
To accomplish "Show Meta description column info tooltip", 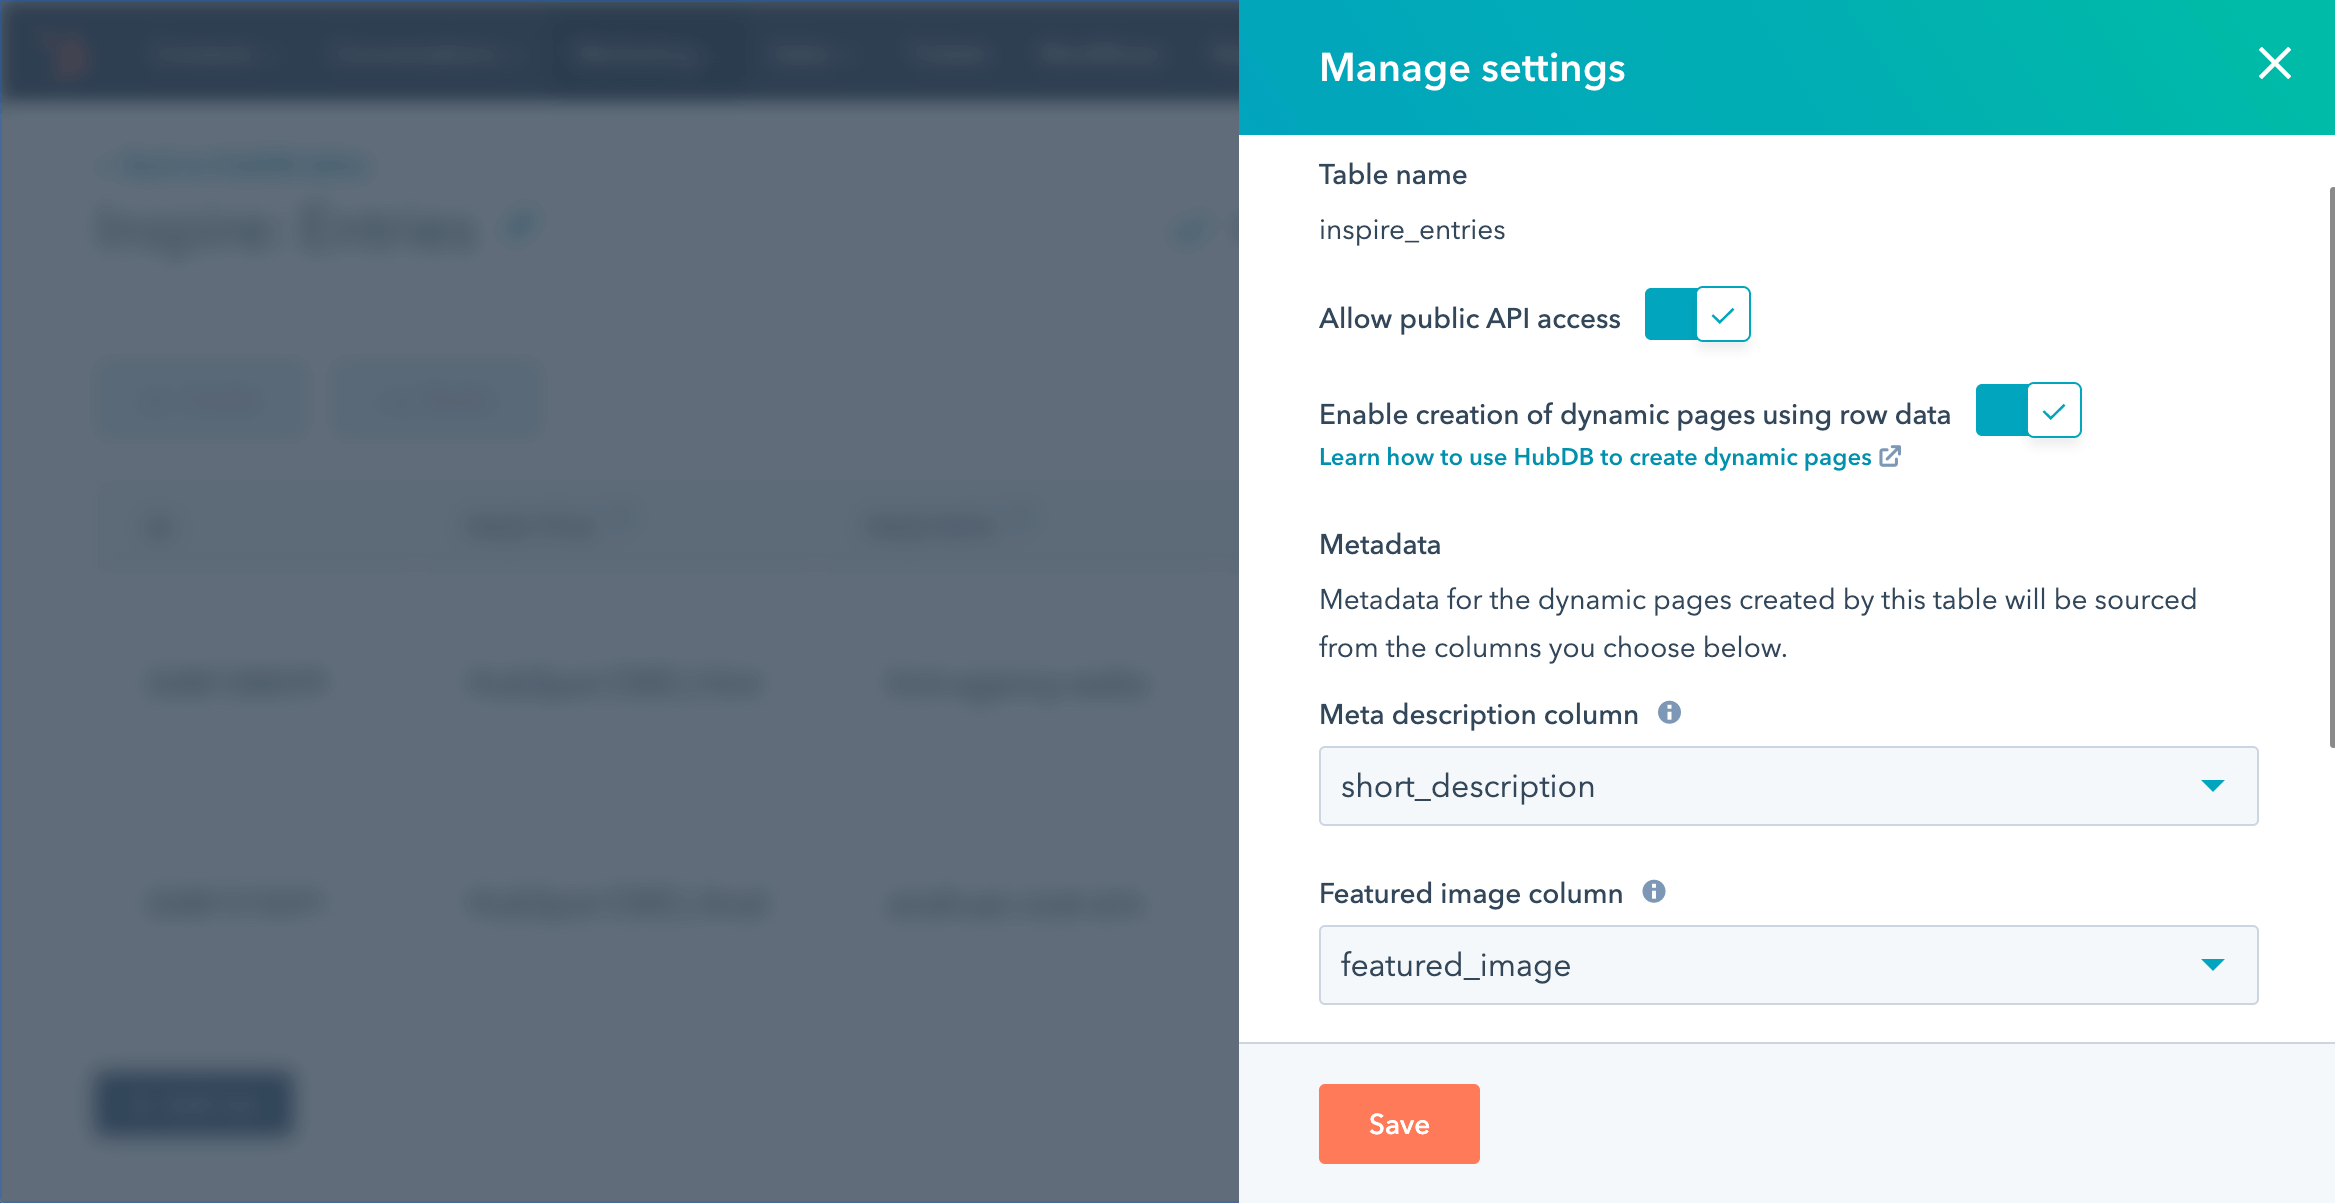I will (x=1669, y=713).
